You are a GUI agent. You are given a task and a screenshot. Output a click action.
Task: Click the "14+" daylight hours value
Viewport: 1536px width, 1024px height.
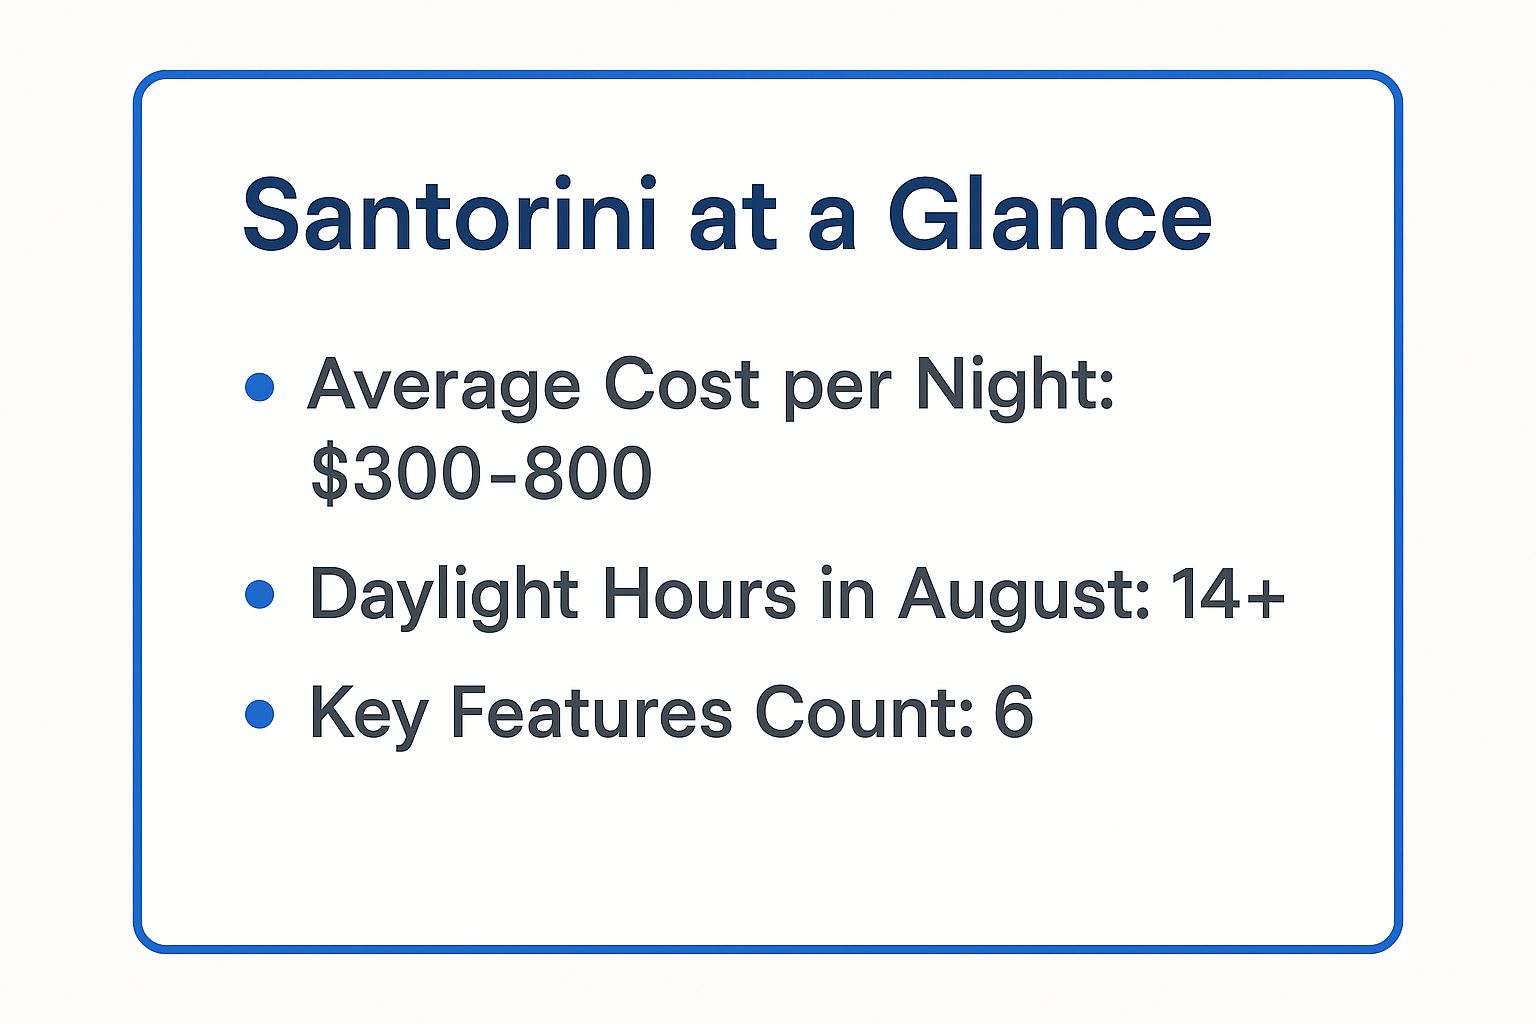pyautogui.click(x=1228, y=594)
